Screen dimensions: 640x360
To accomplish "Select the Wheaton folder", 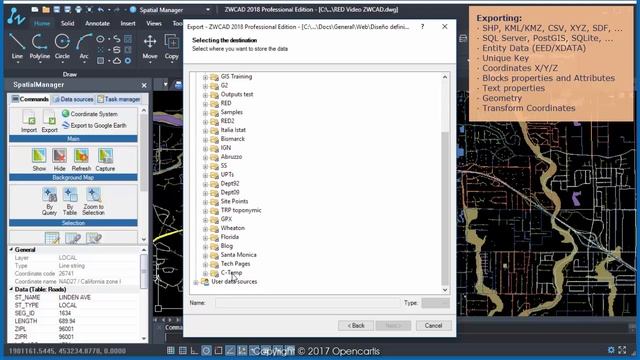I will [233, 228].
